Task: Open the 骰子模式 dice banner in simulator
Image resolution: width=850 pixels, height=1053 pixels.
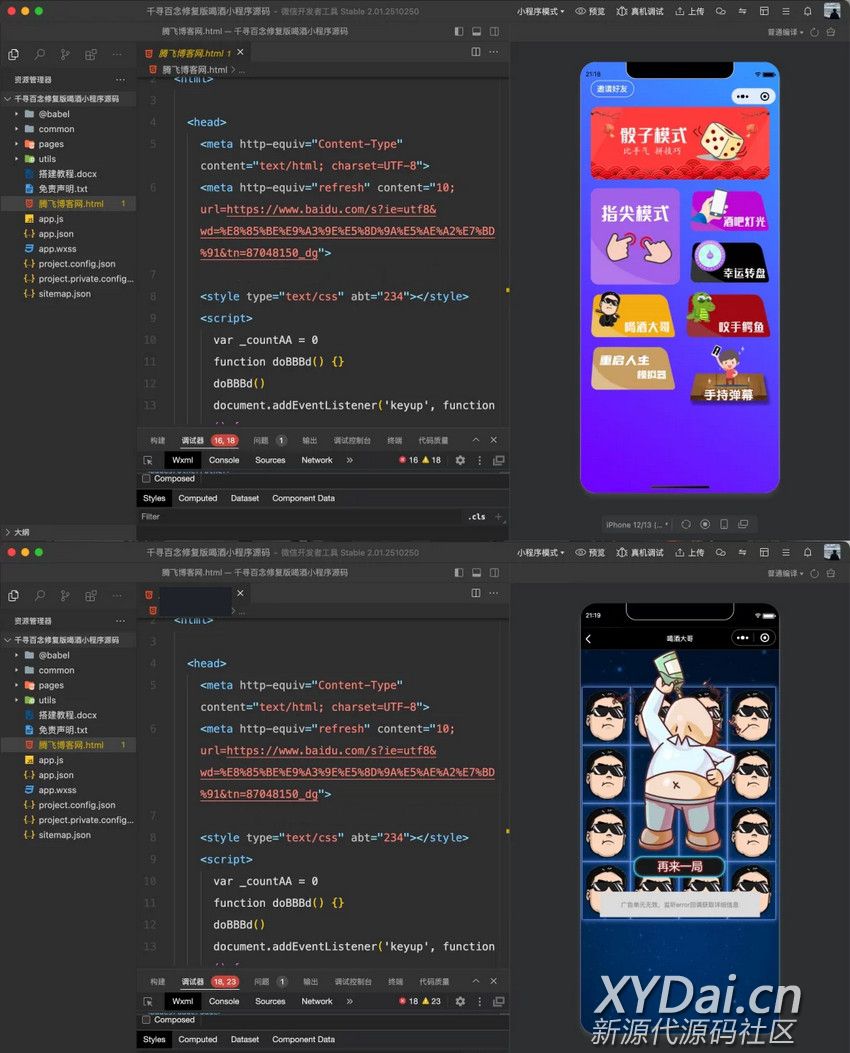Action: [x=680, y=143]
